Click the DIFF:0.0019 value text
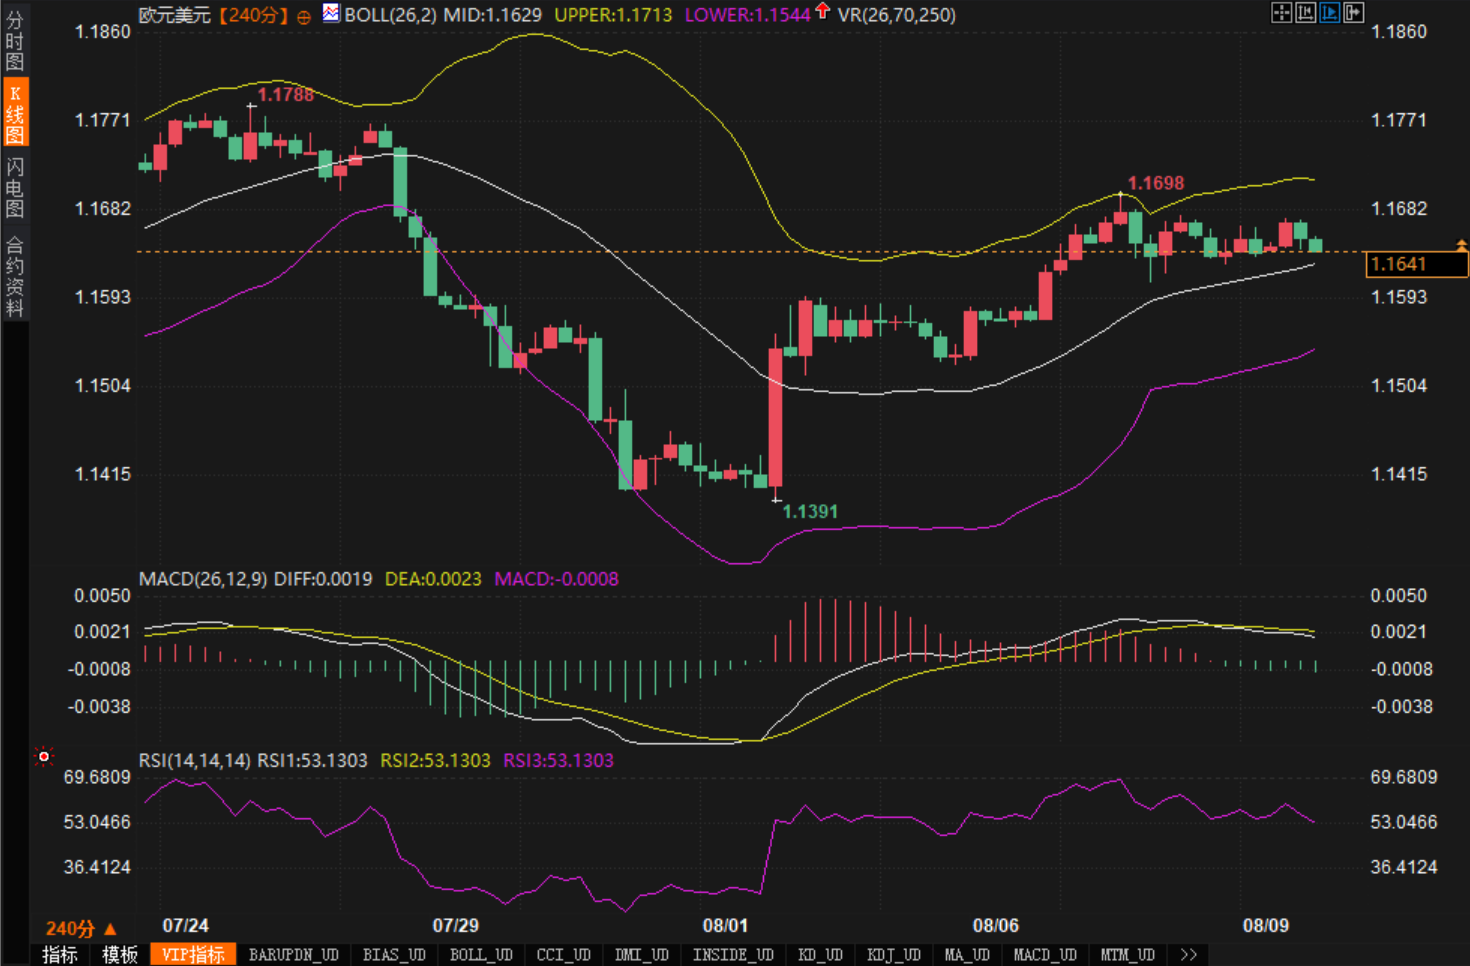 pyautogui.click(x=323, y=579)
